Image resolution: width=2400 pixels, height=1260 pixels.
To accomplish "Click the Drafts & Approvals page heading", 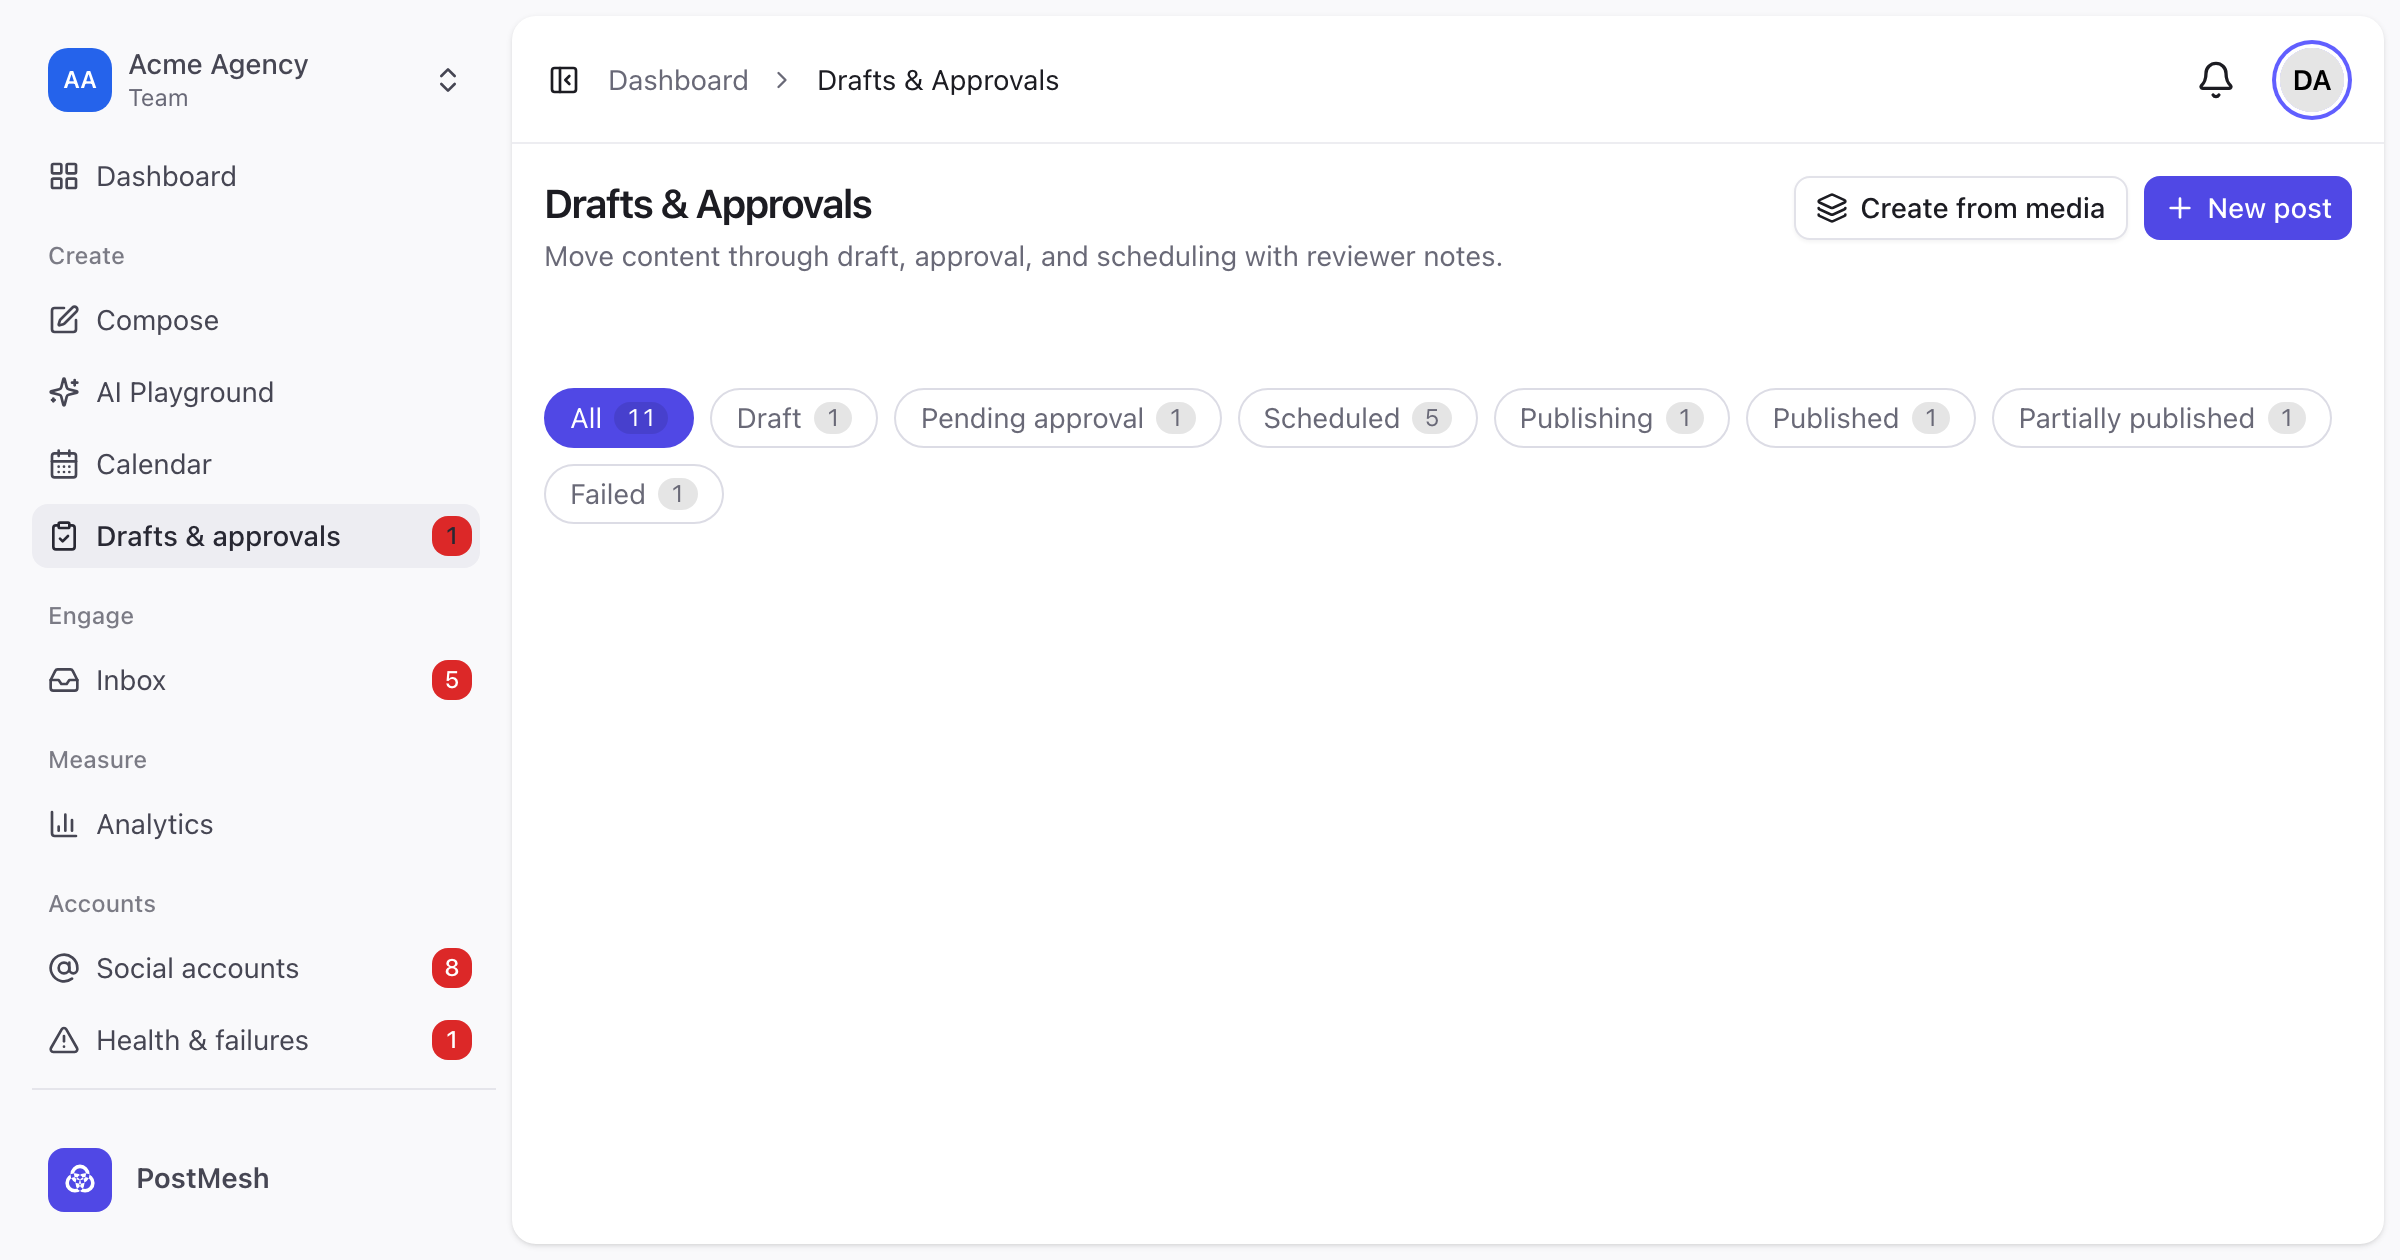I will pos(708,204).
